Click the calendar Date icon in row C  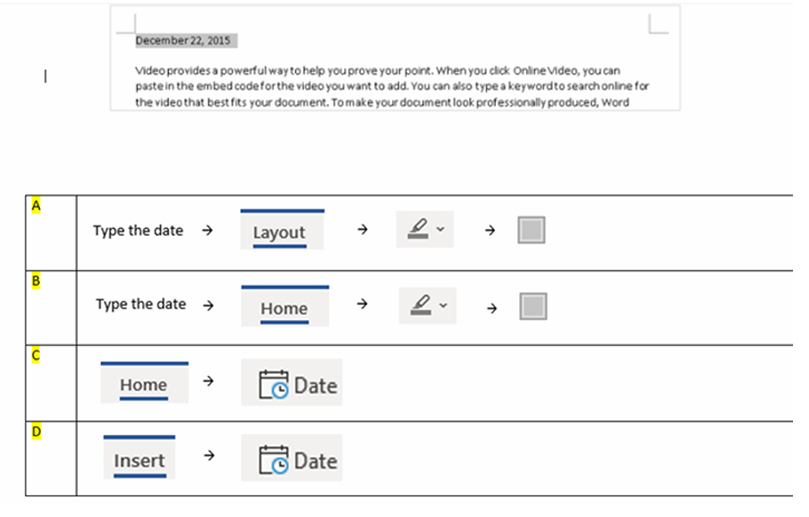coord(273,386)
